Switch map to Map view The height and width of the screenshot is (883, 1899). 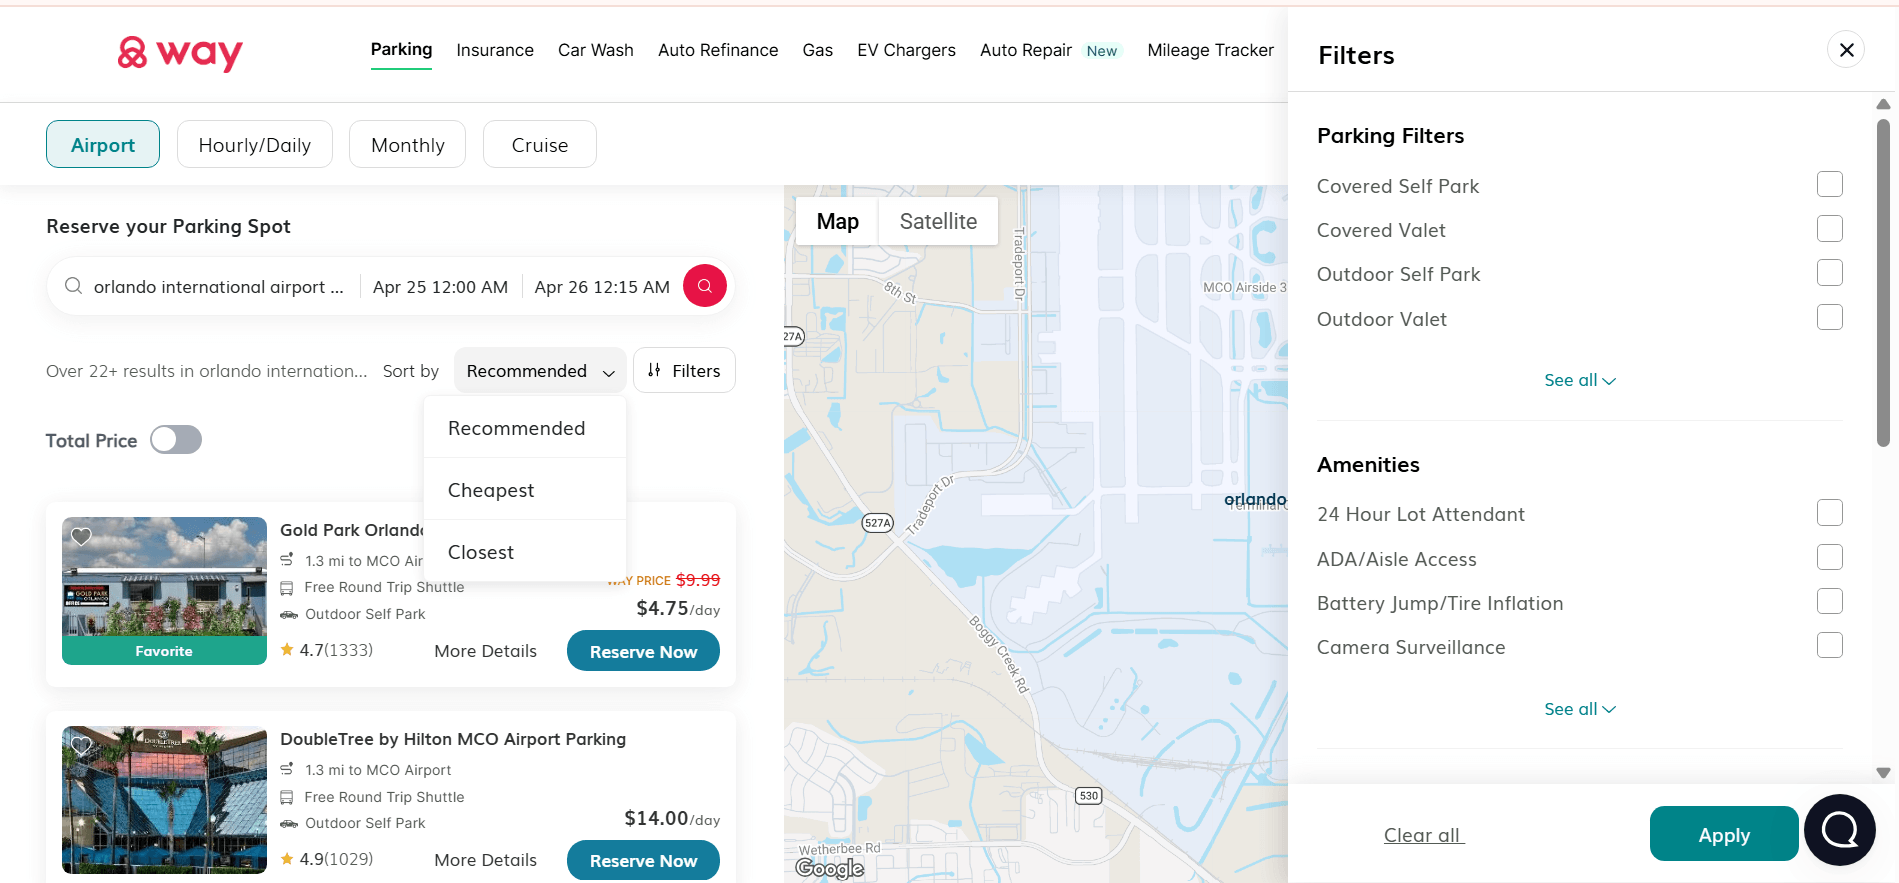coord(838,221)
